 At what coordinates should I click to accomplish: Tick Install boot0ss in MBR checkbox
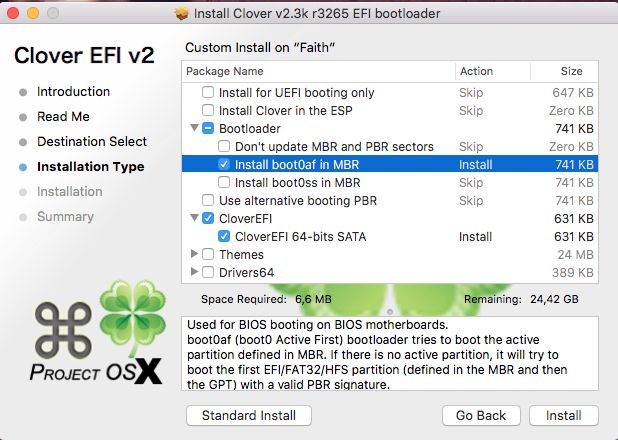[x=224, y=182]
